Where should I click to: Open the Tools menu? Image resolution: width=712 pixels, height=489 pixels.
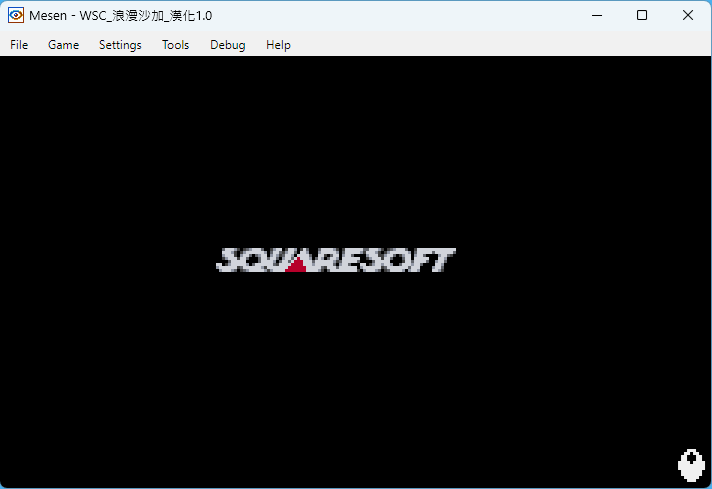175,45
